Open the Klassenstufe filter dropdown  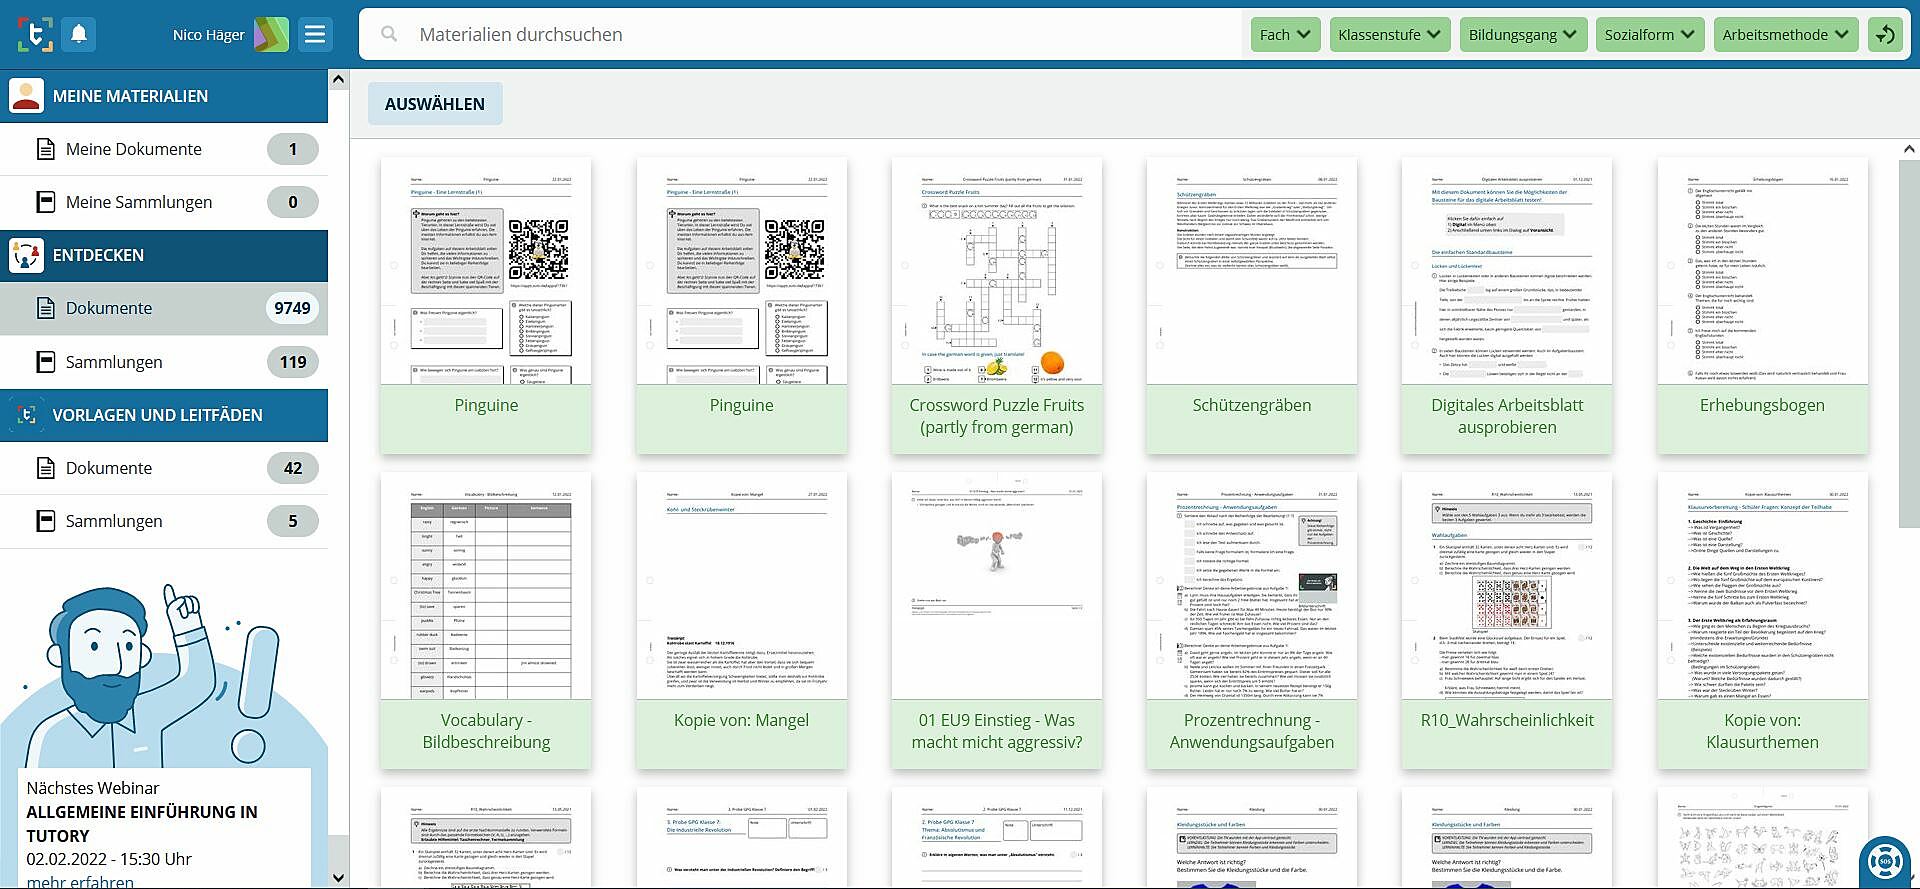pos(1389,35)
